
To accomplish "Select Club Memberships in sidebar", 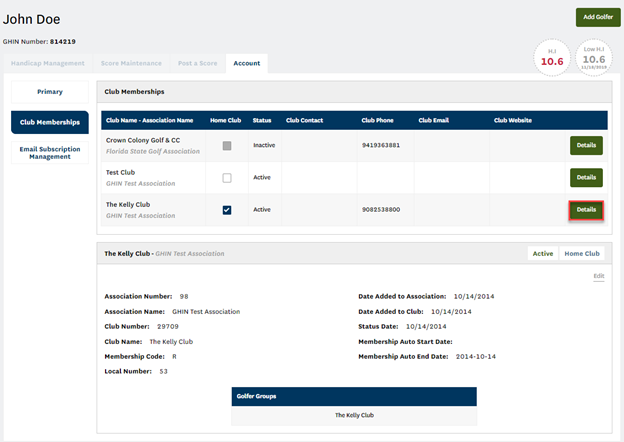I will [50, 122].
